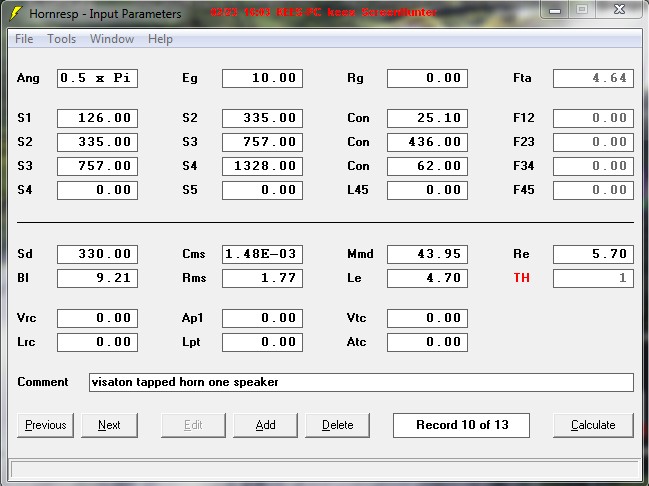Go to the Next record

pyautogui.click(x=109, y=425)
